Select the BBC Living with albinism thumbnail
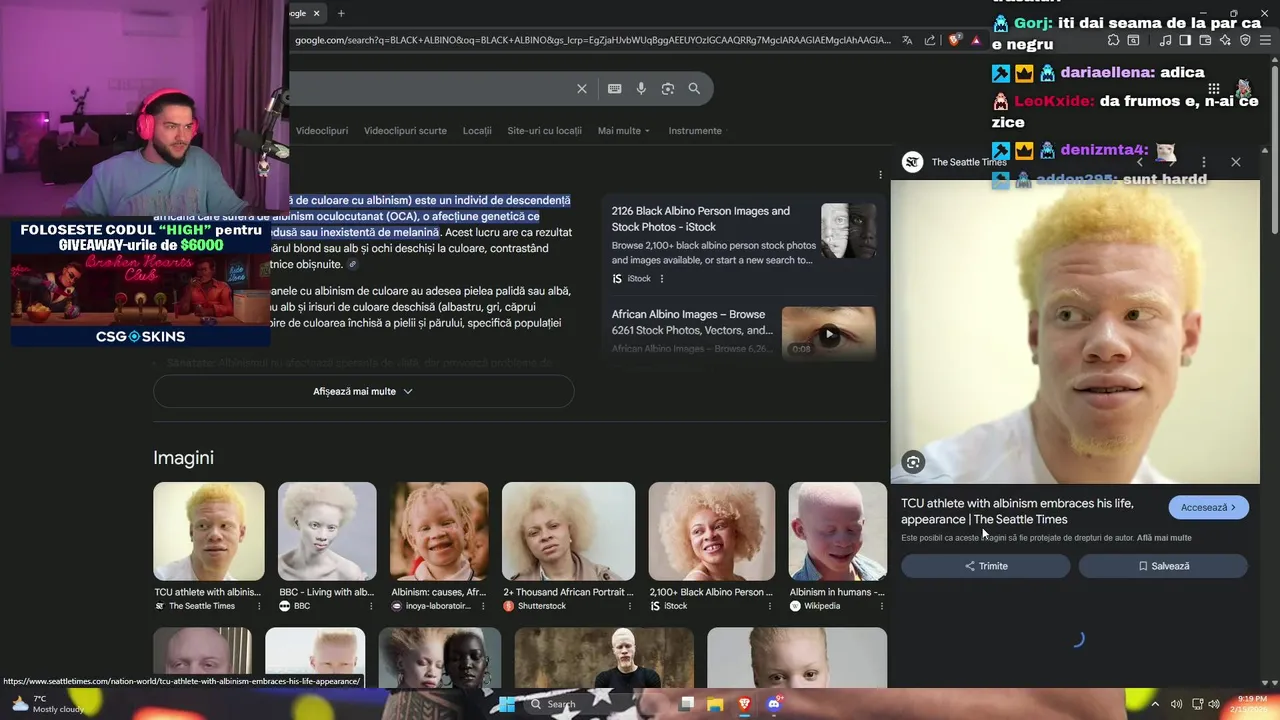 click(x=327, y=531)
